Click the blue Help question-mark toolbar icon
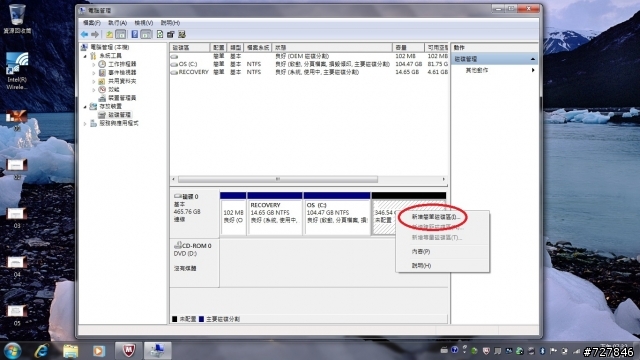 135,34
